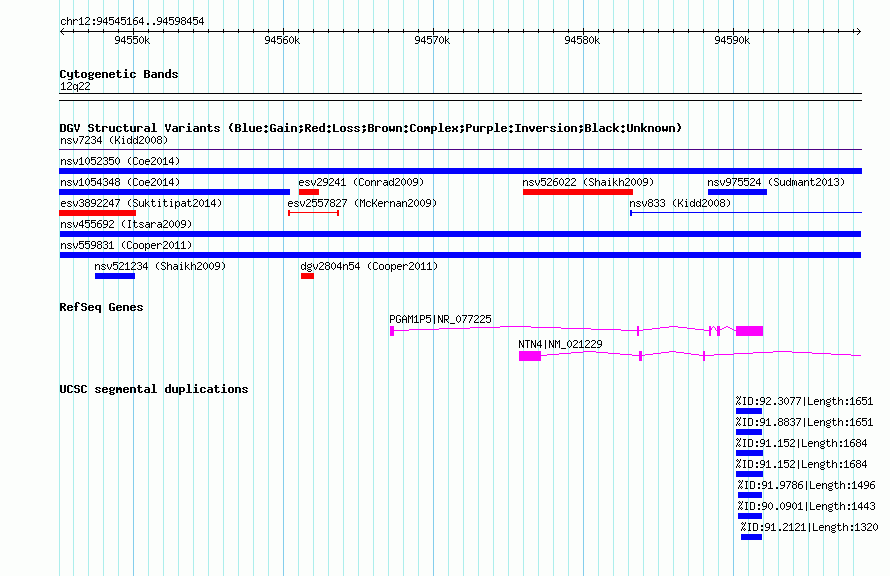Viewport: 890px width, 576px height.
Task: Click the blue gain bar under nsv559831
Action: 460,255
